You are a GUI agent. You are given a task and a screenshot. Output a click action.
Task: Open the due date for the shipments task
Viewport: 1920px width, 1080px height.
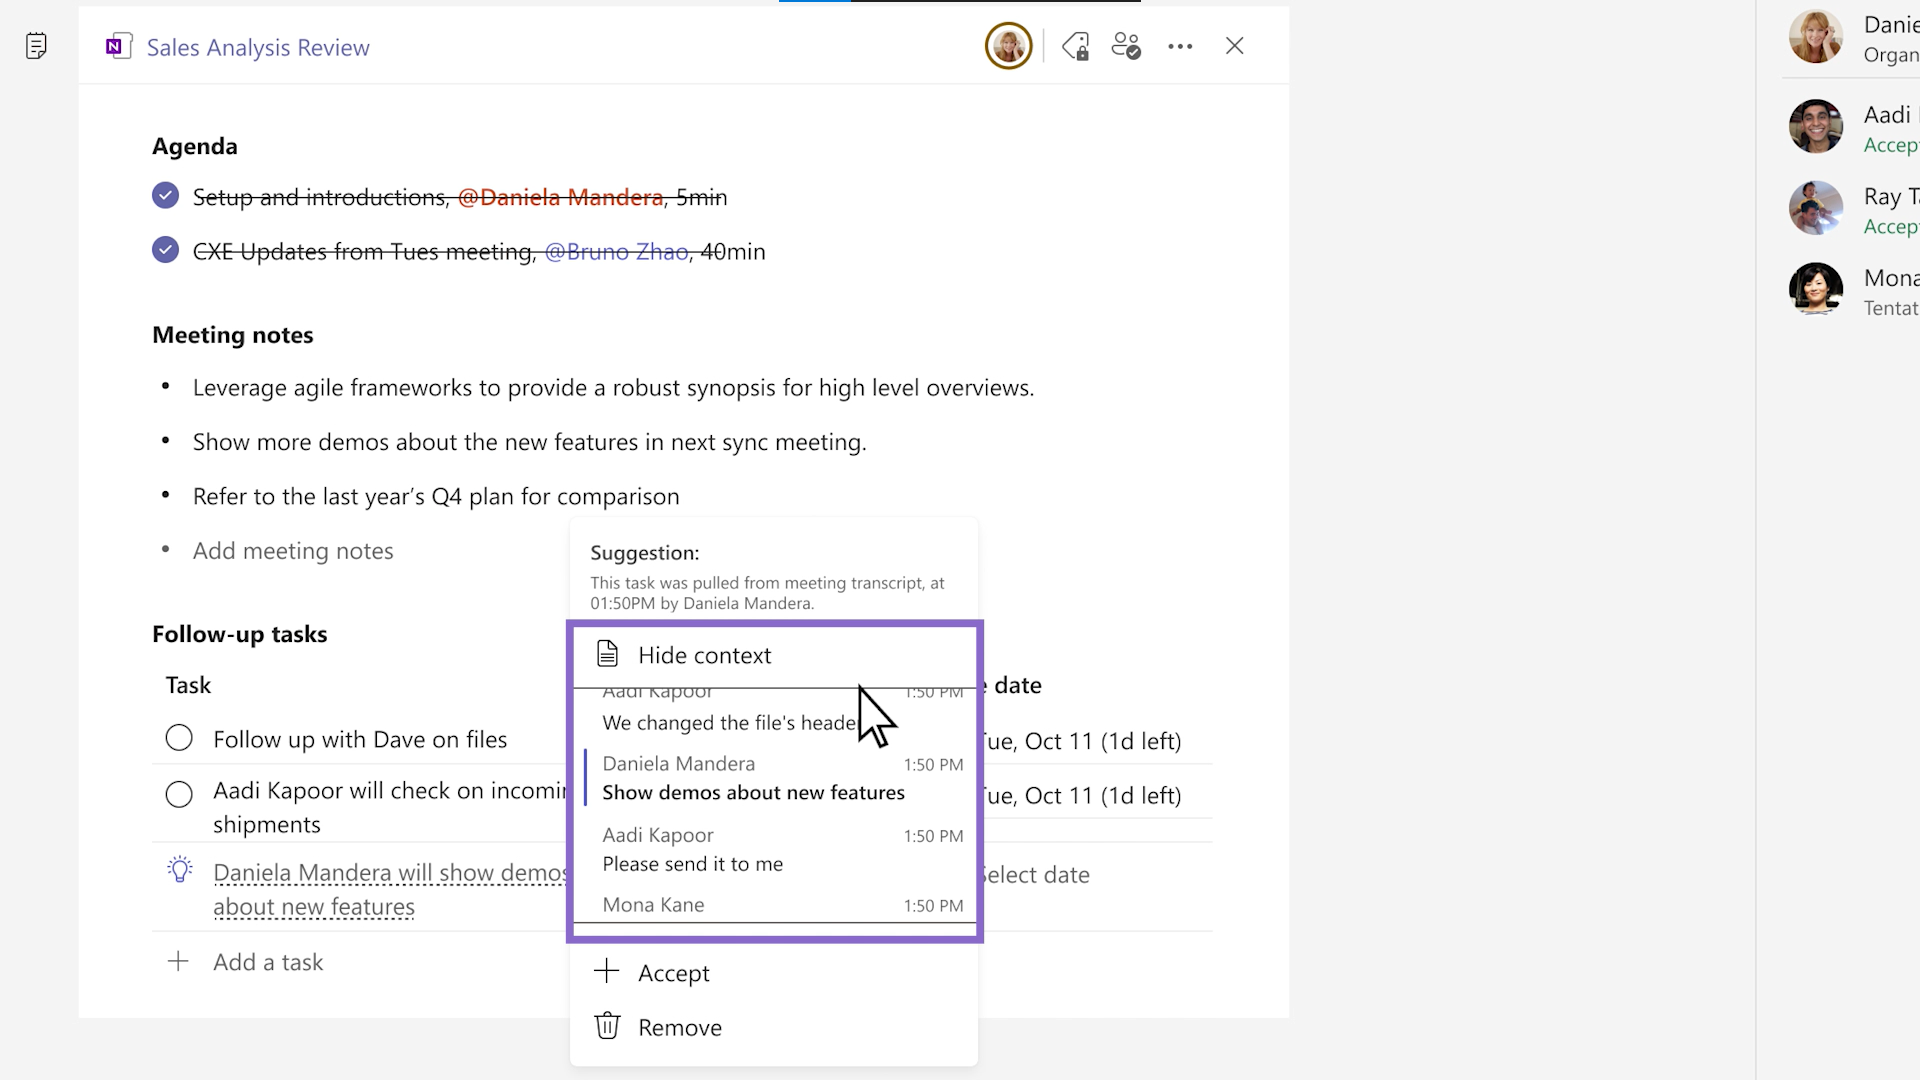tap(1081, 795)
